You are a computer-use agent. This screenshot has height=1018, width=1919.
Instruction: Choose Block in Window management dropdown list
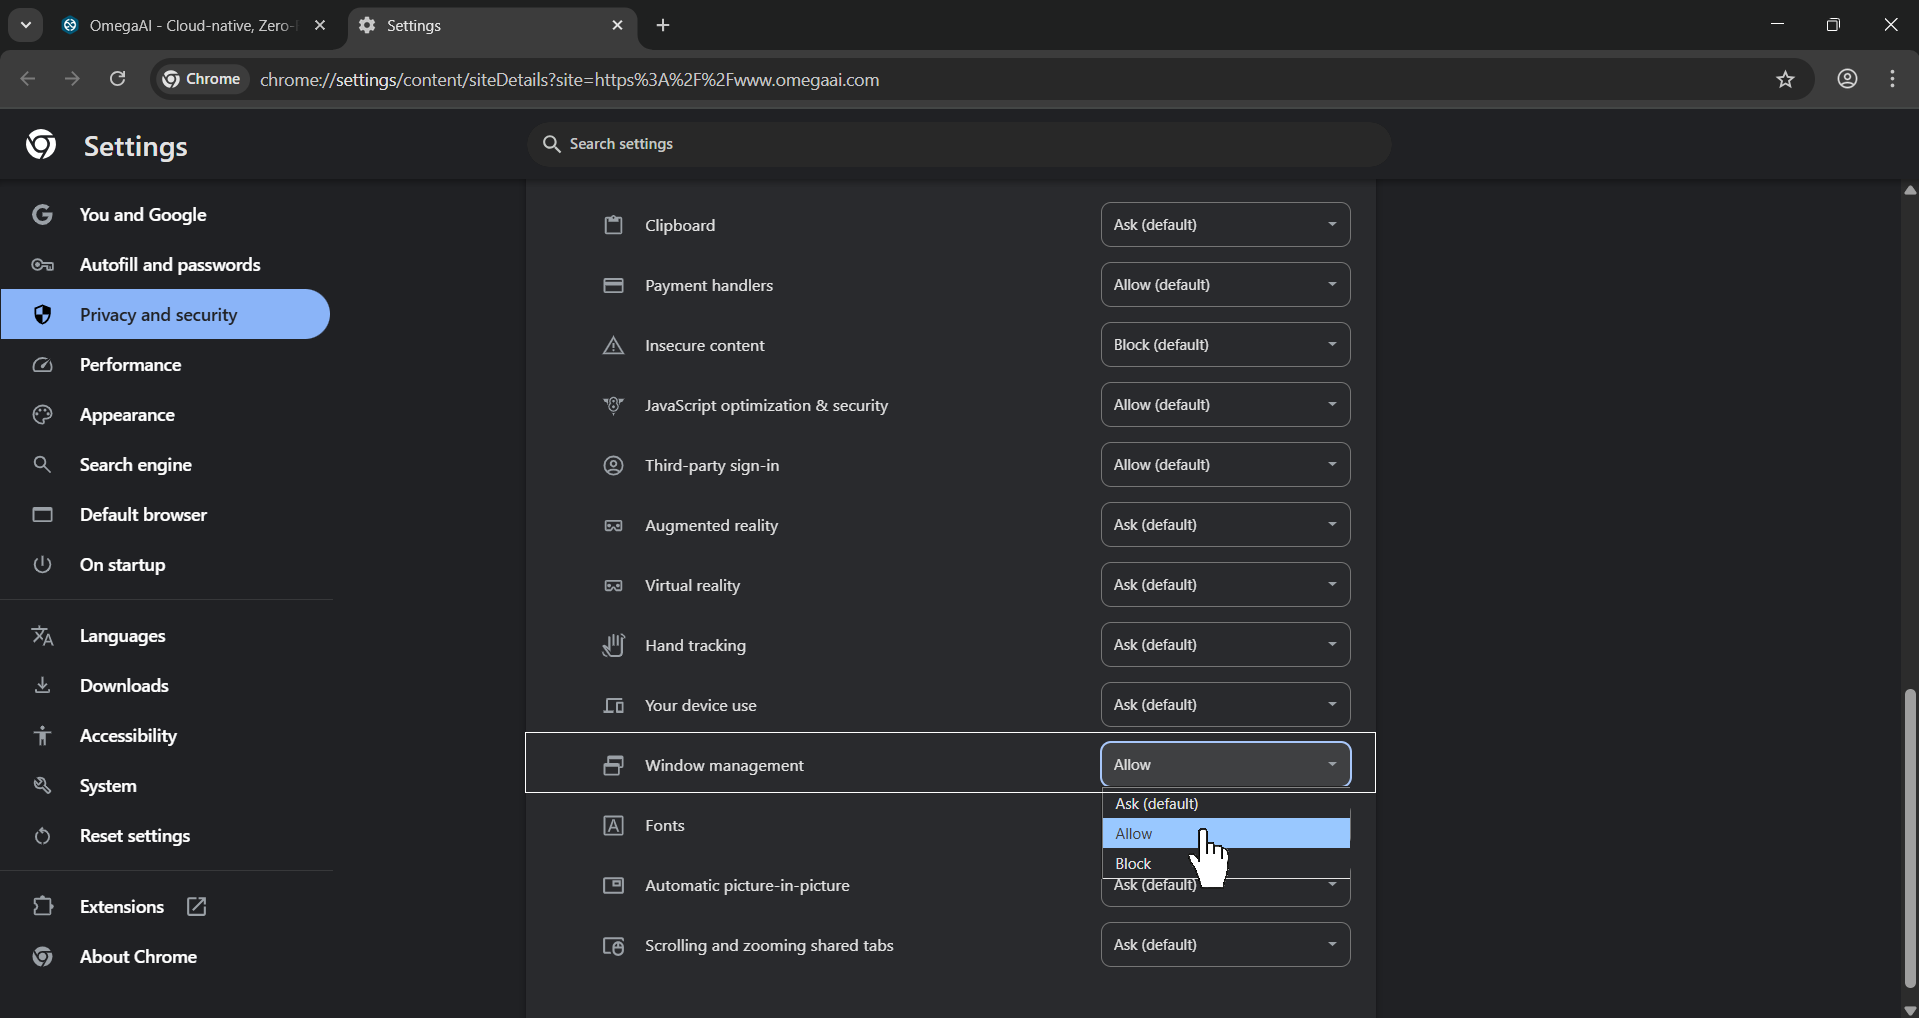click(1134, 864)
